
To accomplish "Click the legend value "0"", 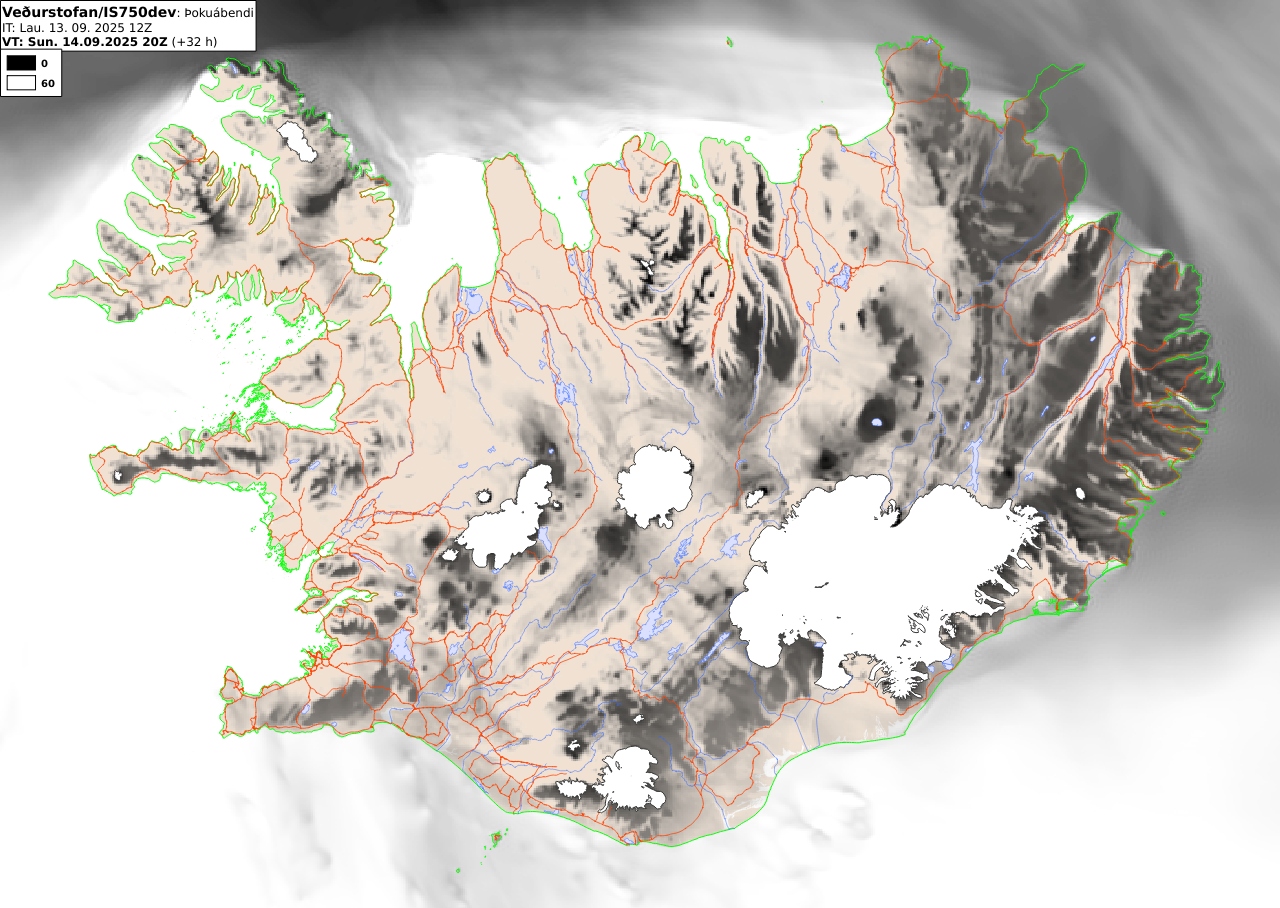I will coord(44,64).
